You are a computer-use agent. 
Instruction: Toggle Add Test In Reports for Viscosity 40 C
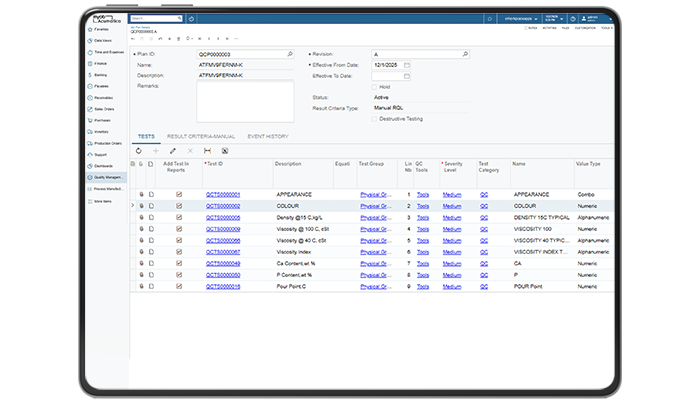pos(179,241)
